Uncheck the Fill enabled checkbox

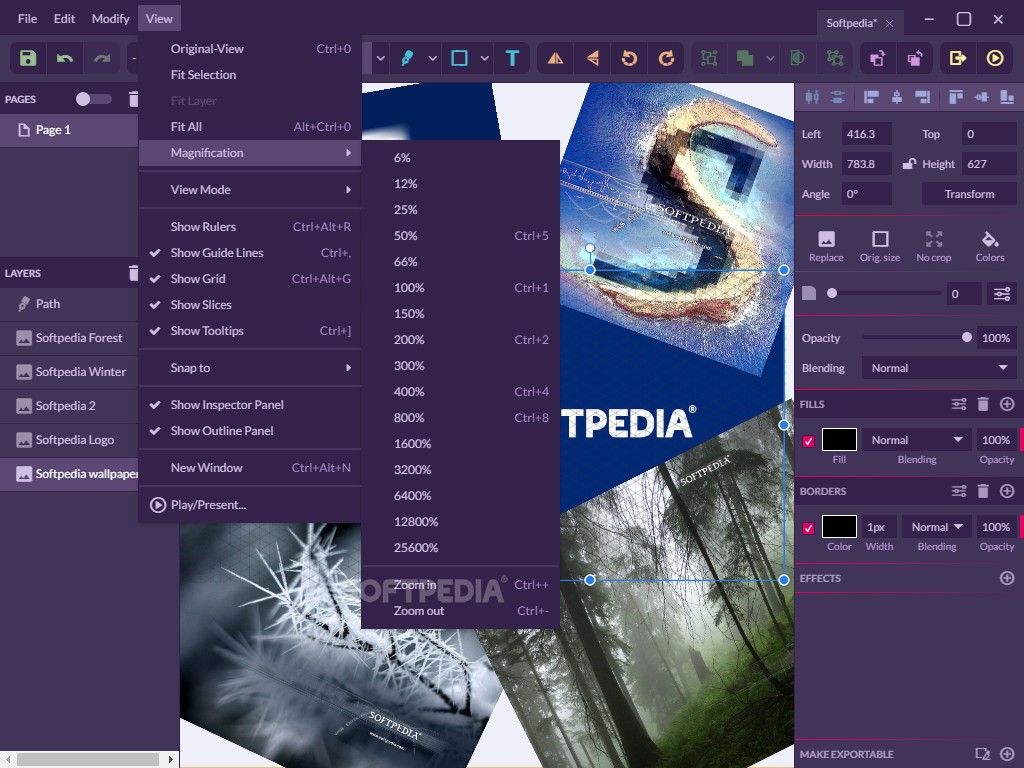pyautogui.click(x=808, y=441)
